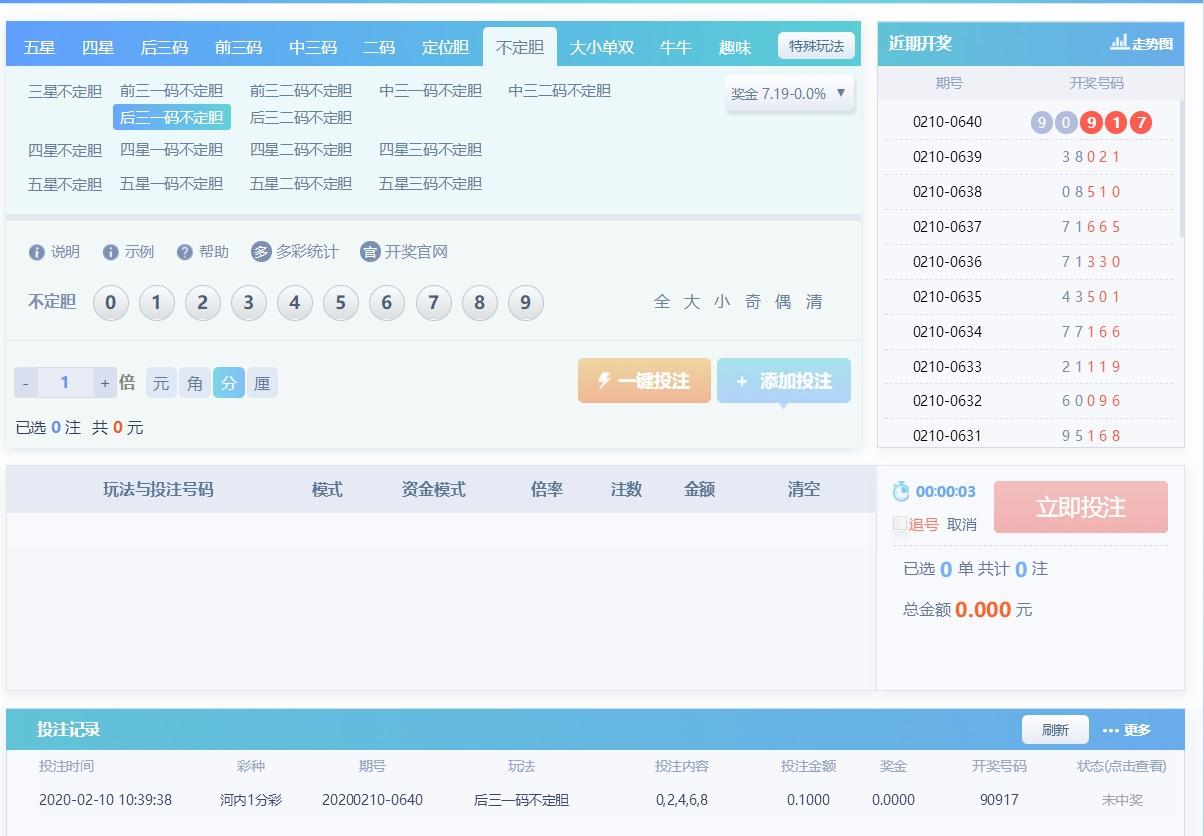Choose 四星一码不定胆 play type
Image resolution: width=1204 pixels, height=836 pixels.
tap(172, 150)
